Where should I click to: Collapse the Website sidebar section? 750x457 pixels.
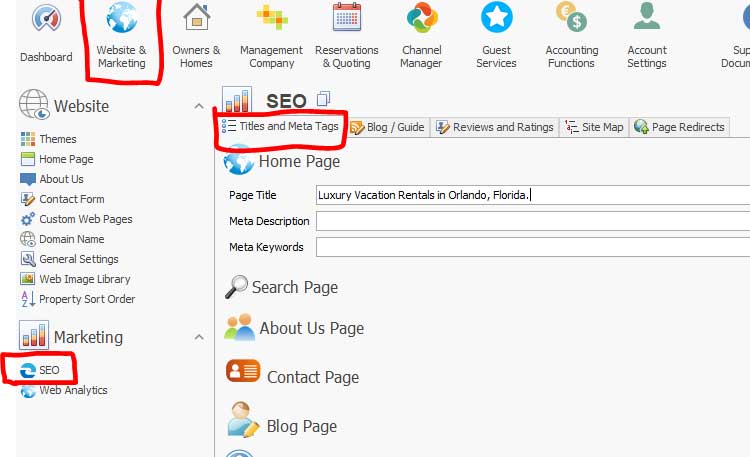click(x=198, y=106)
